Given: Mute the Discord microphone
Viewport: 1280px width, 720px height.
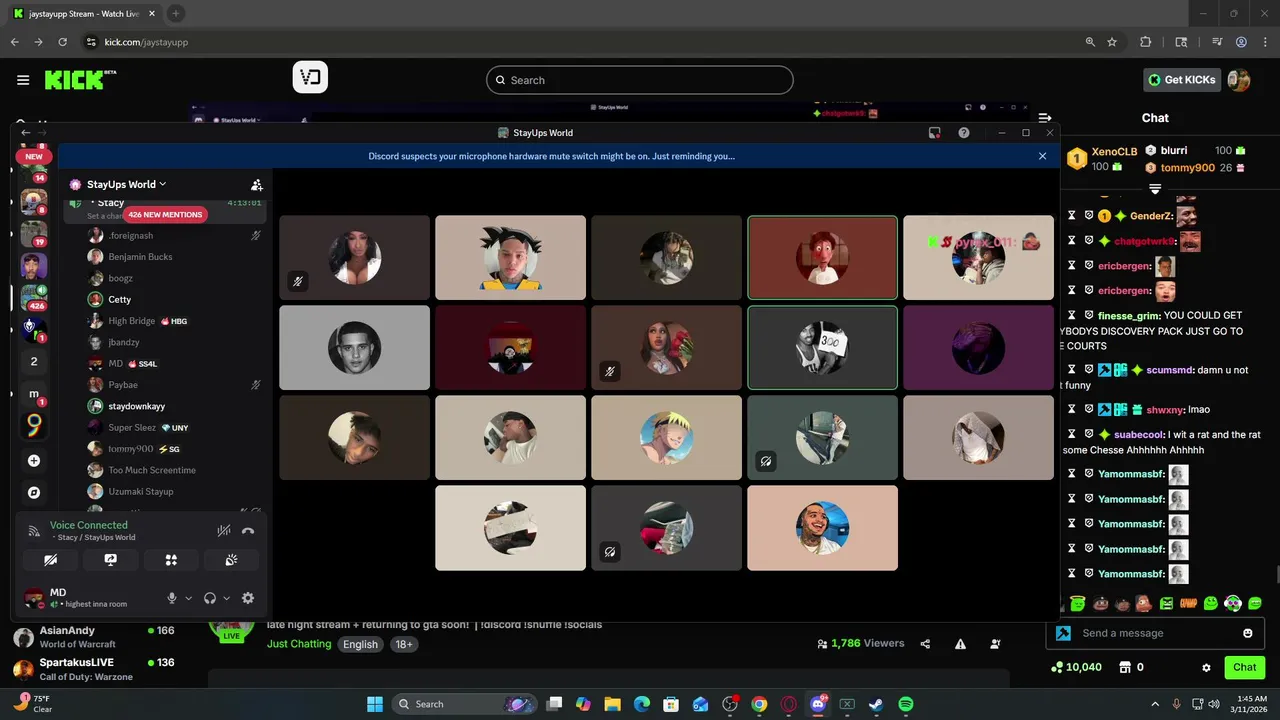Looking at the screenshot, I should click(172, 598).
